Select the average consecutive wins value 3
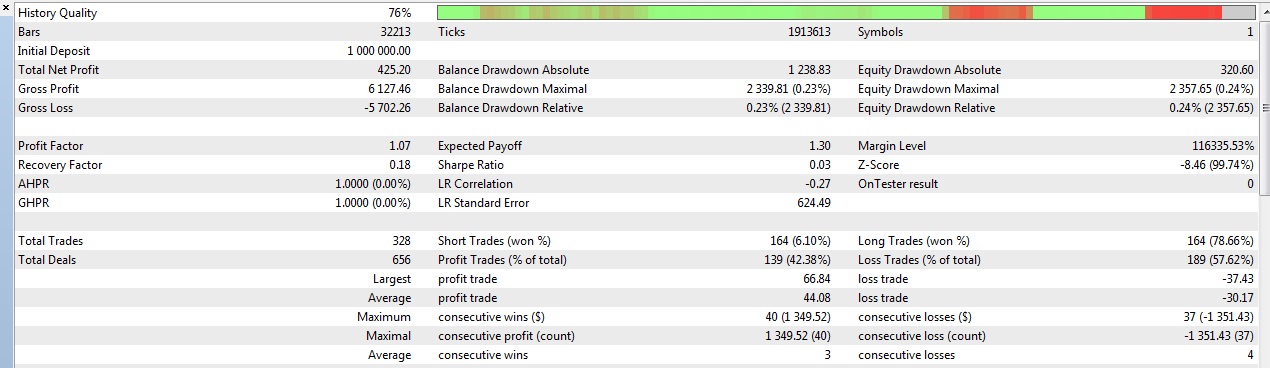This screenshot has height=368, width=1270. (x=828, y=355)
